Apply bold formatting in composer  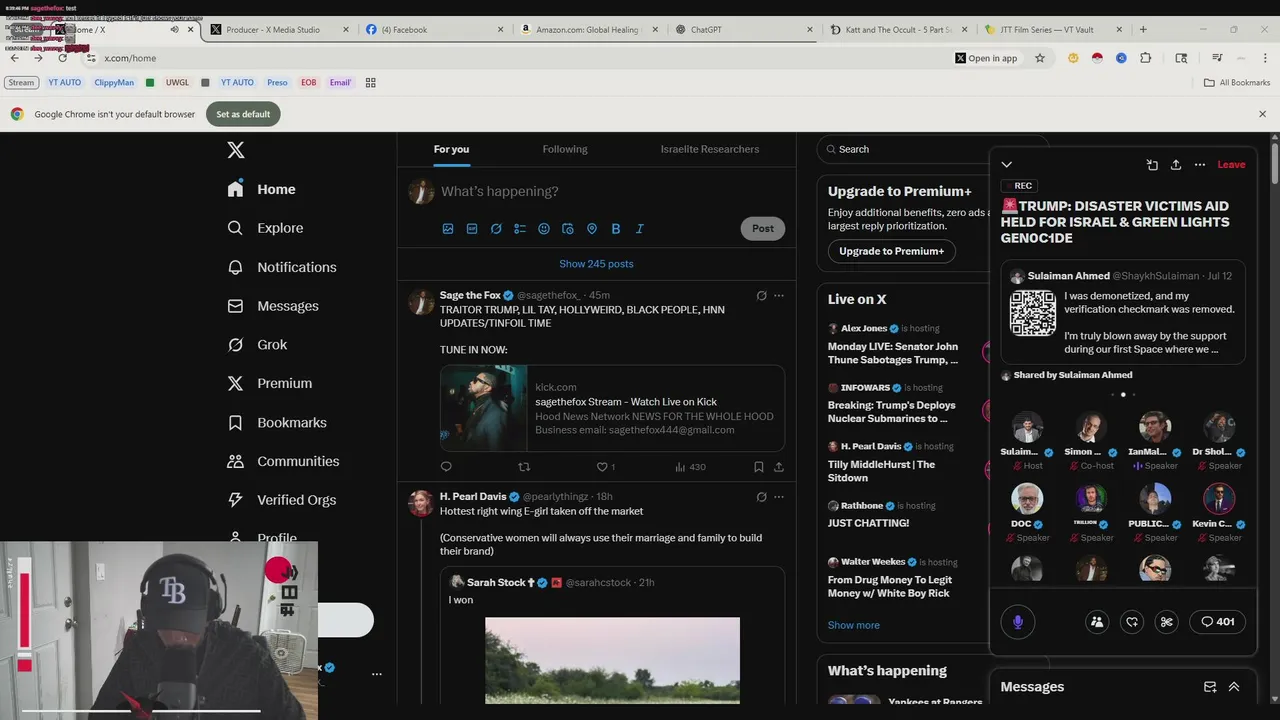click(616, 229)
